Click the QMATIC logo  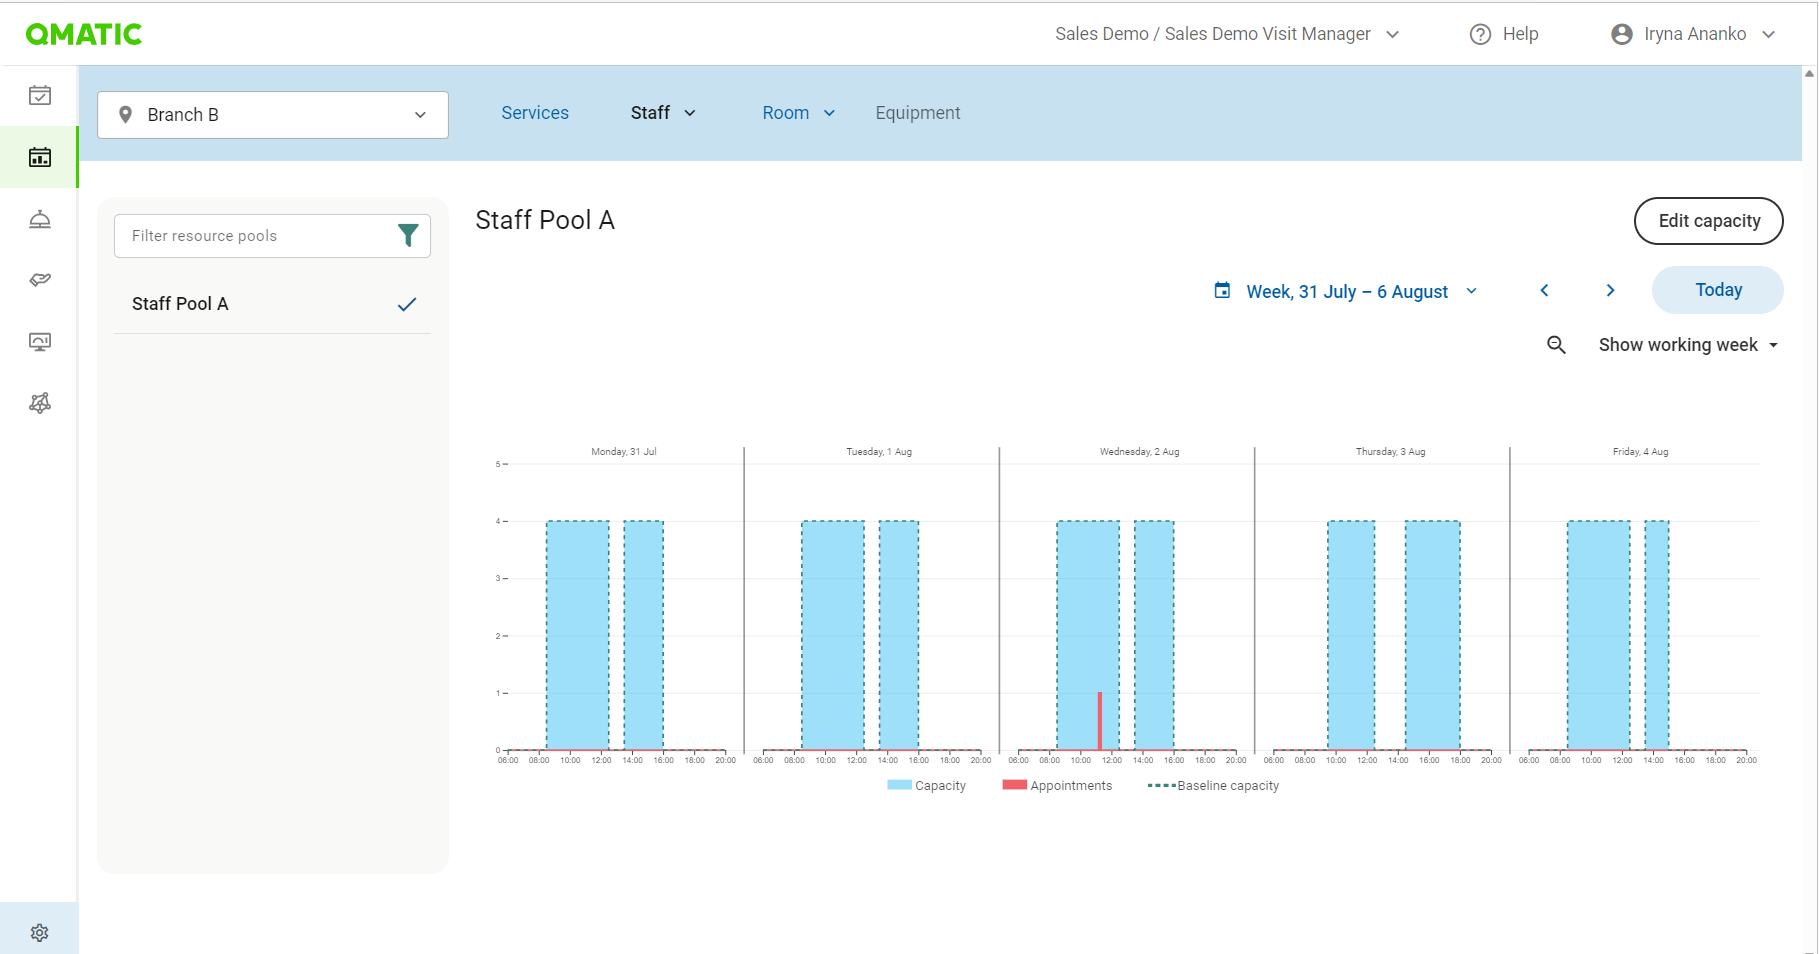coord(84,35)
